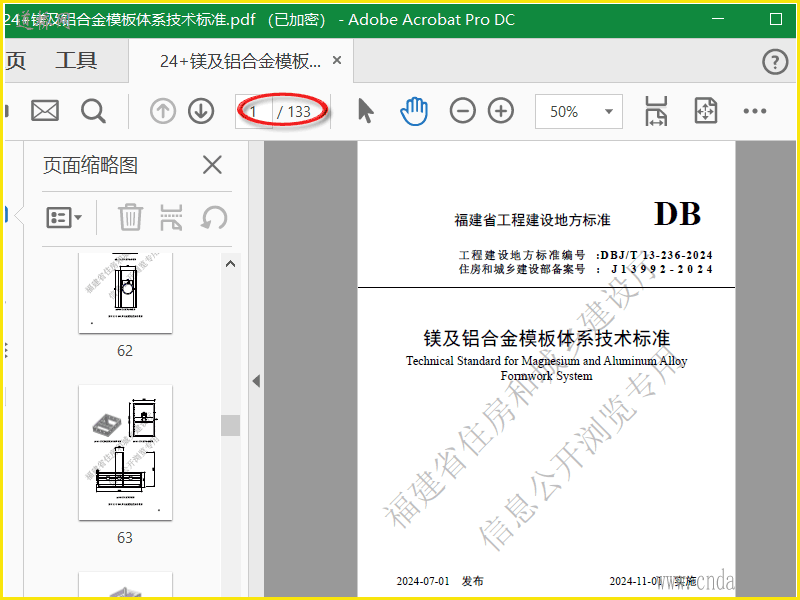800x600 pixels.
Task: Click the 福建省工程建设地方标准 heading
Action: click(x=532, y=220)
